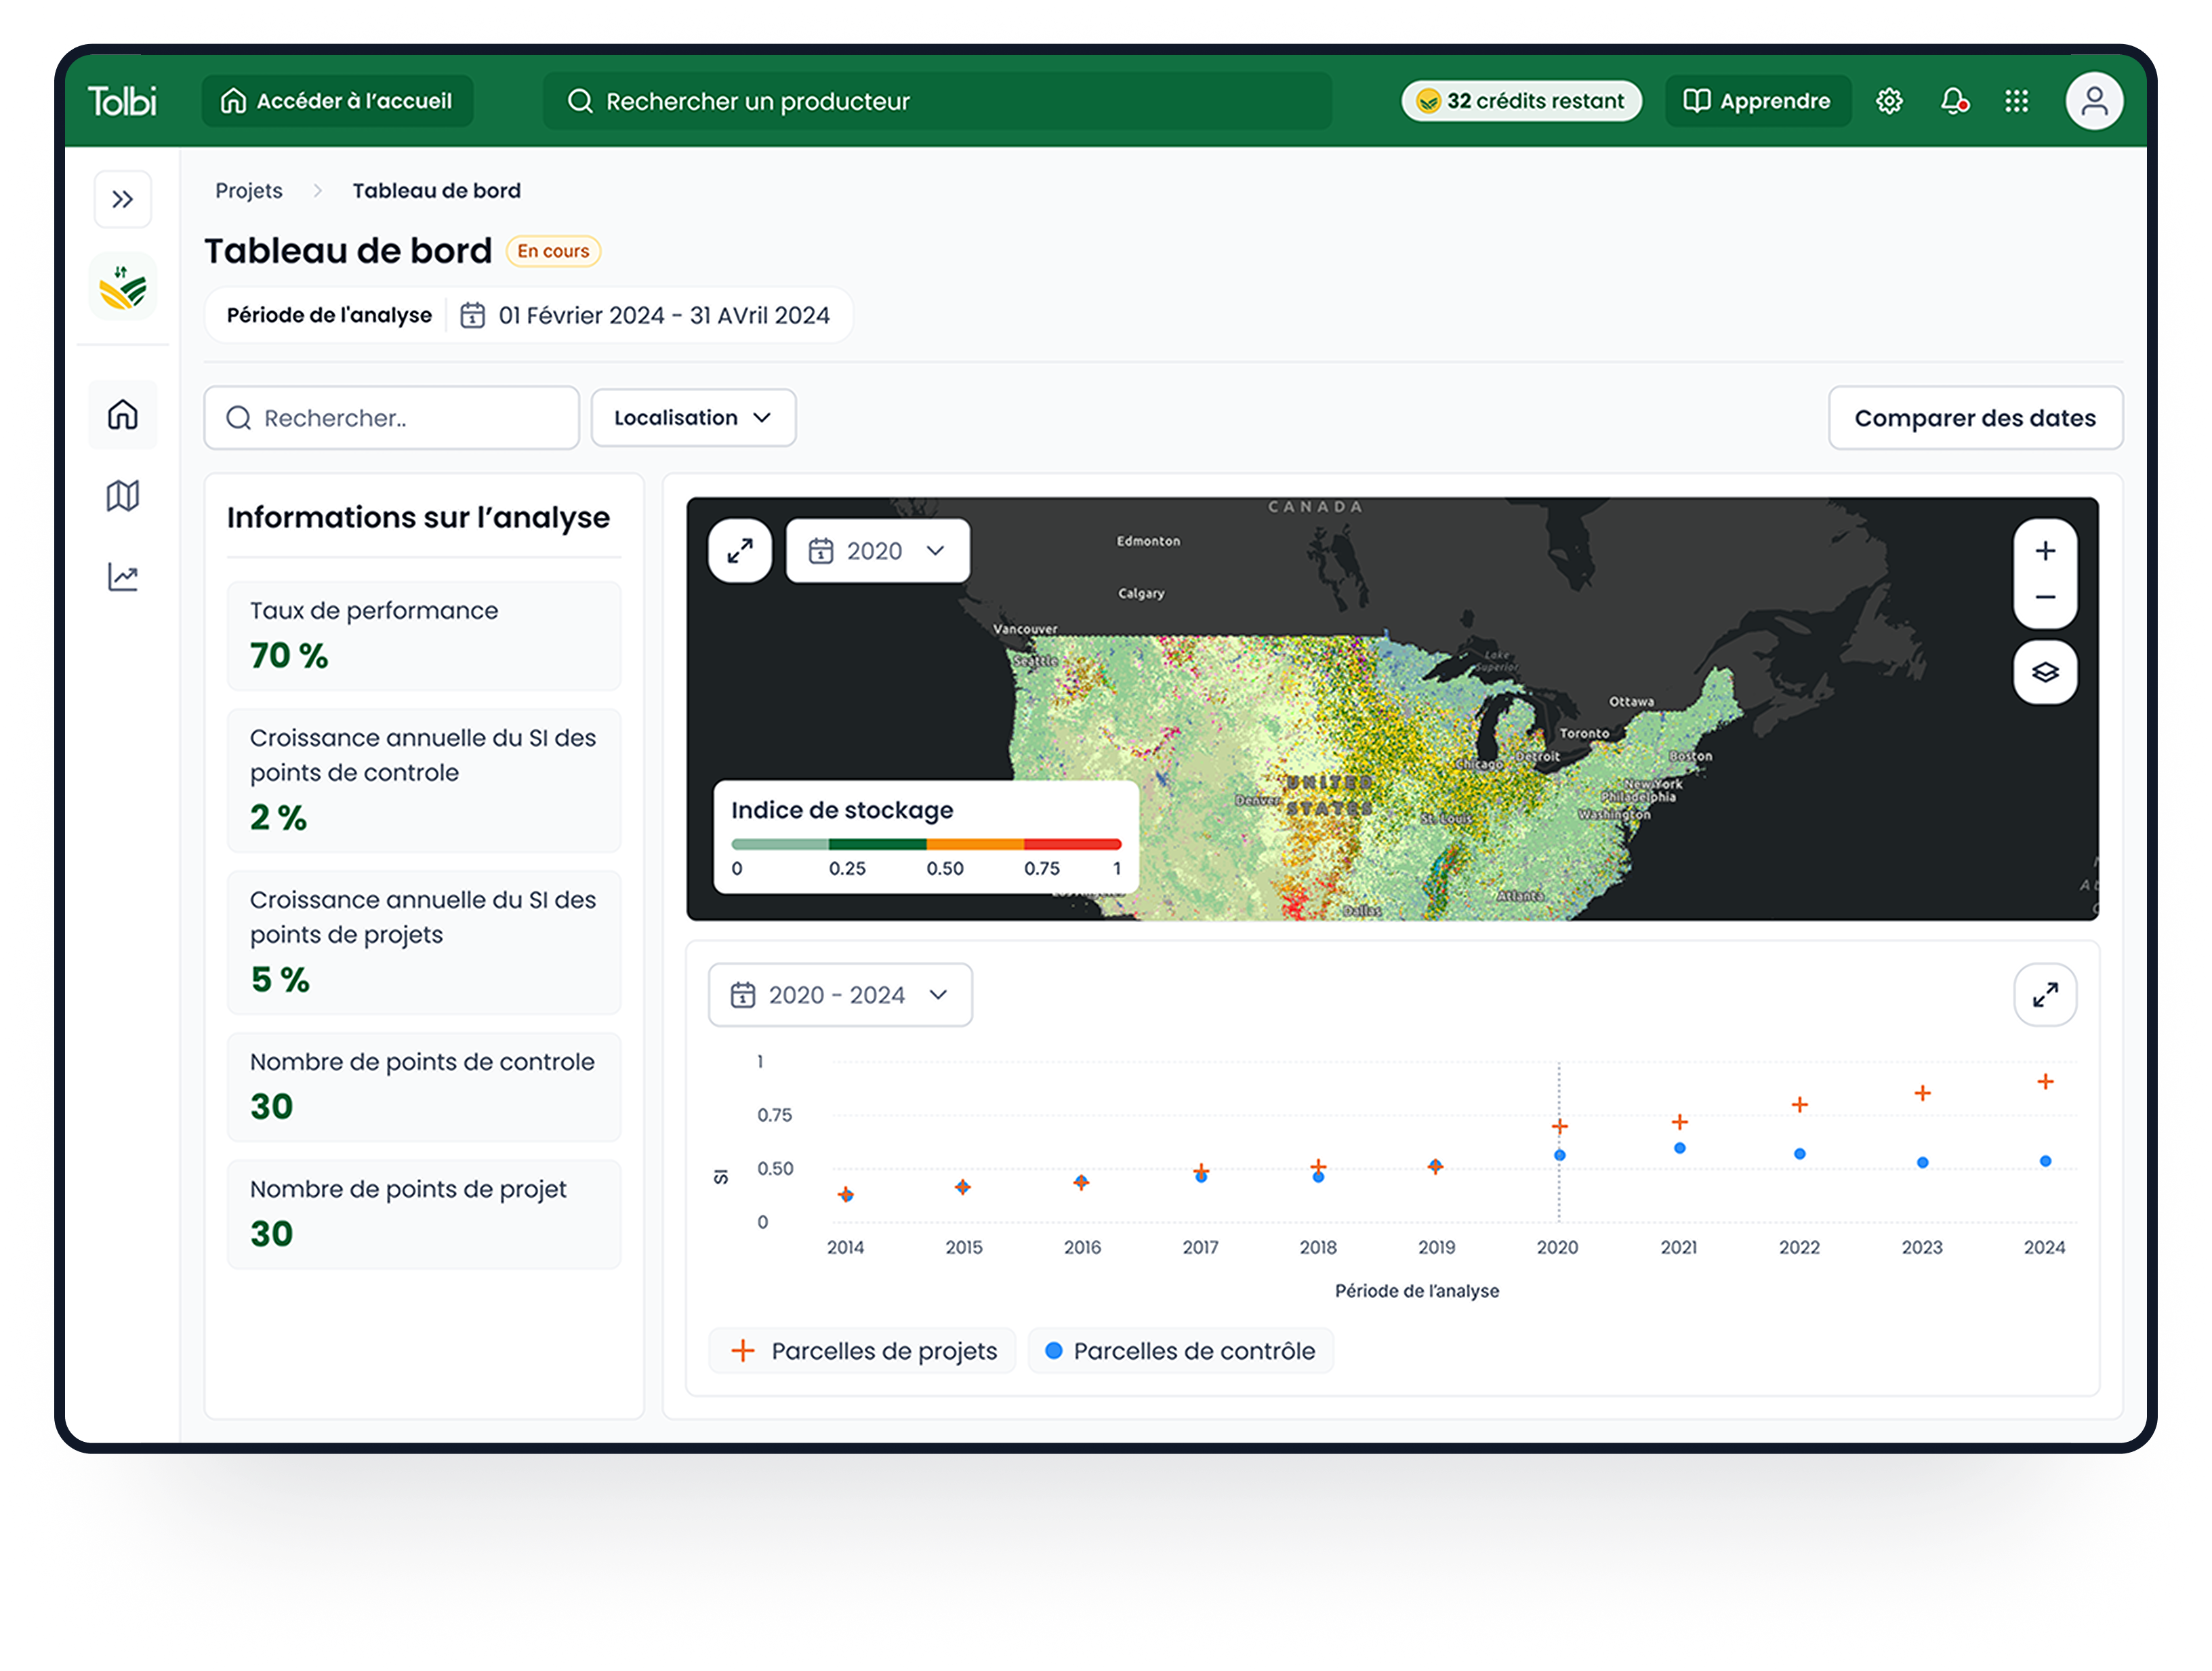The height and width of the screenshot is (1671, 2212).
Task: Click the Informations sur l'analyse heading
Action: [x=418, y=518]
